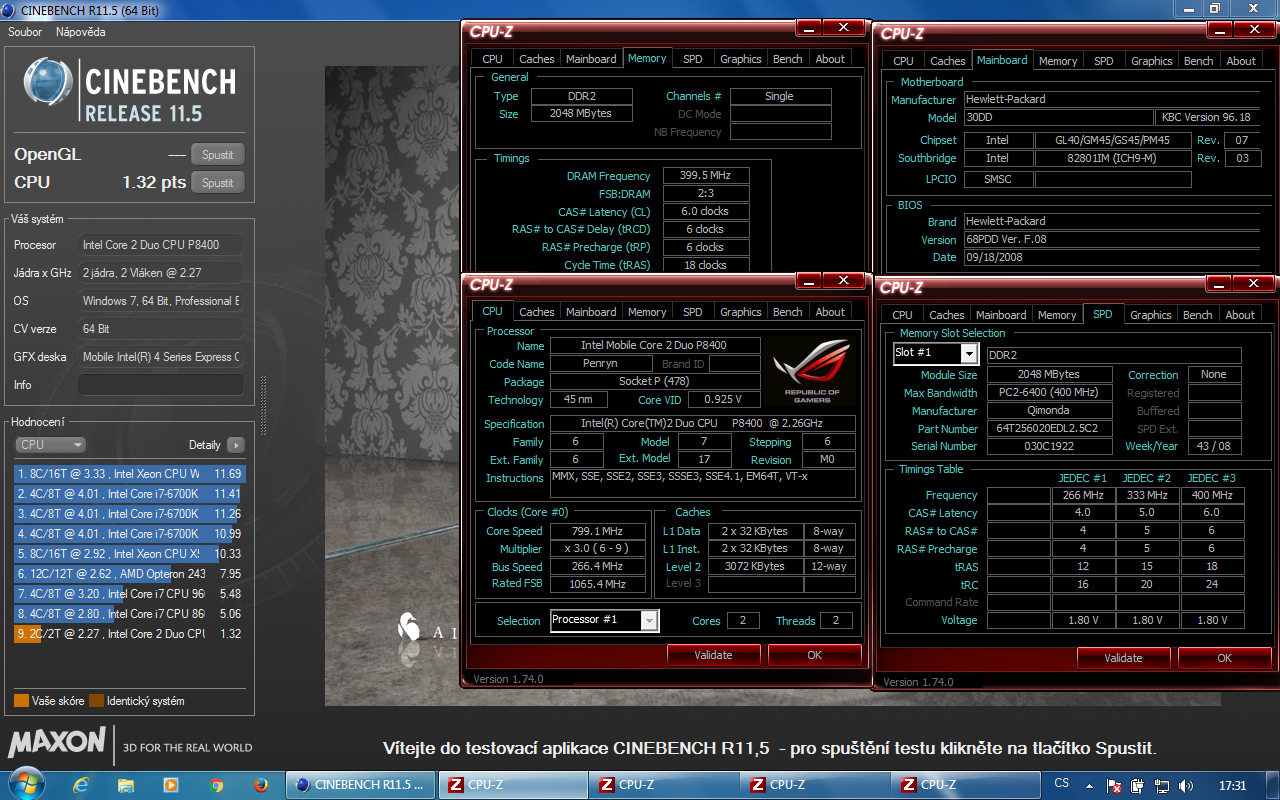Select ranking row 8C/16T @ 2.92 Xeon

click(x=129, y=554)
